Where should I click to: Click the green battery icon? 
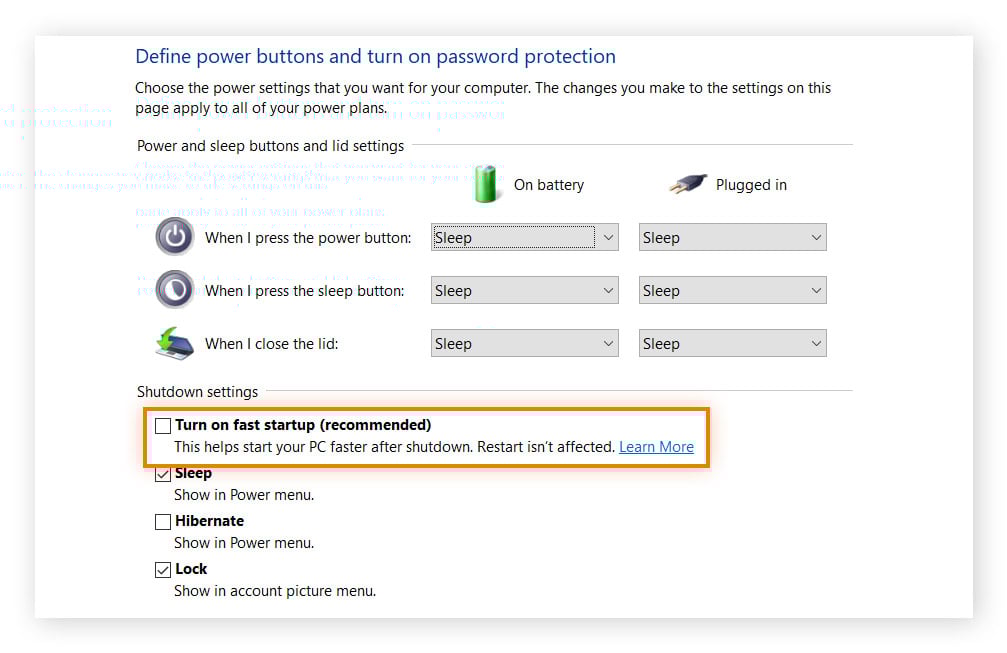tap(487, 184)
